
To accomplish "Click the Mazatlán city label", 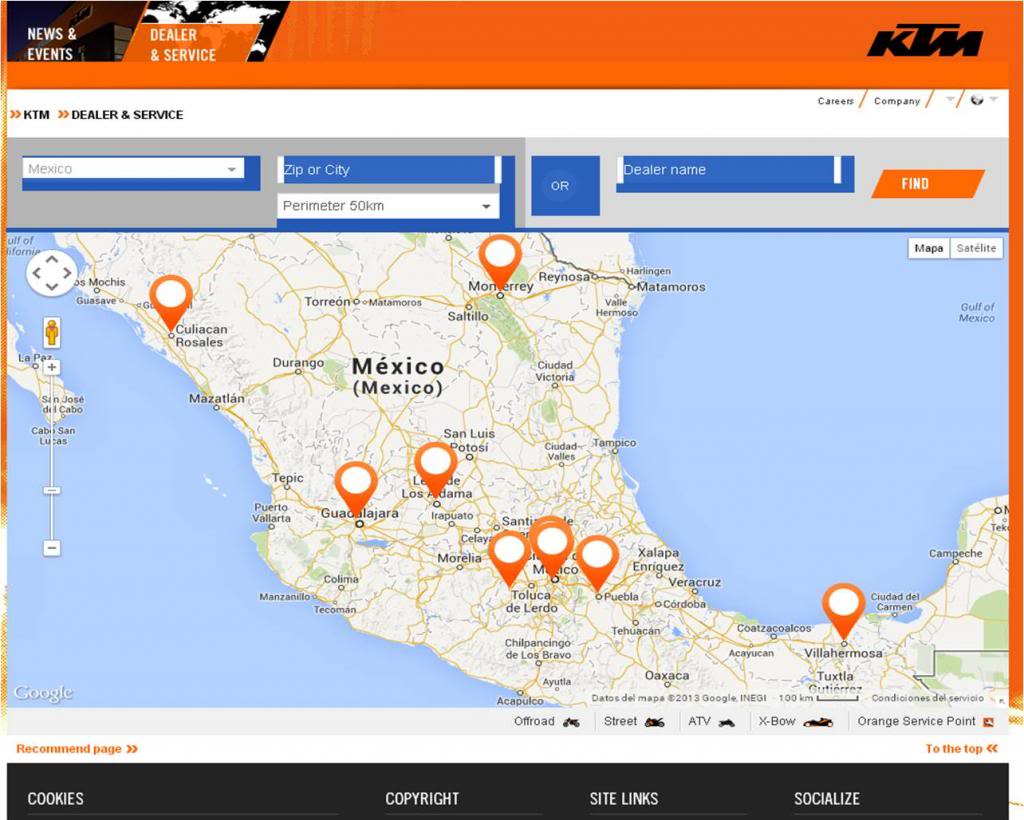I will 217,398.
